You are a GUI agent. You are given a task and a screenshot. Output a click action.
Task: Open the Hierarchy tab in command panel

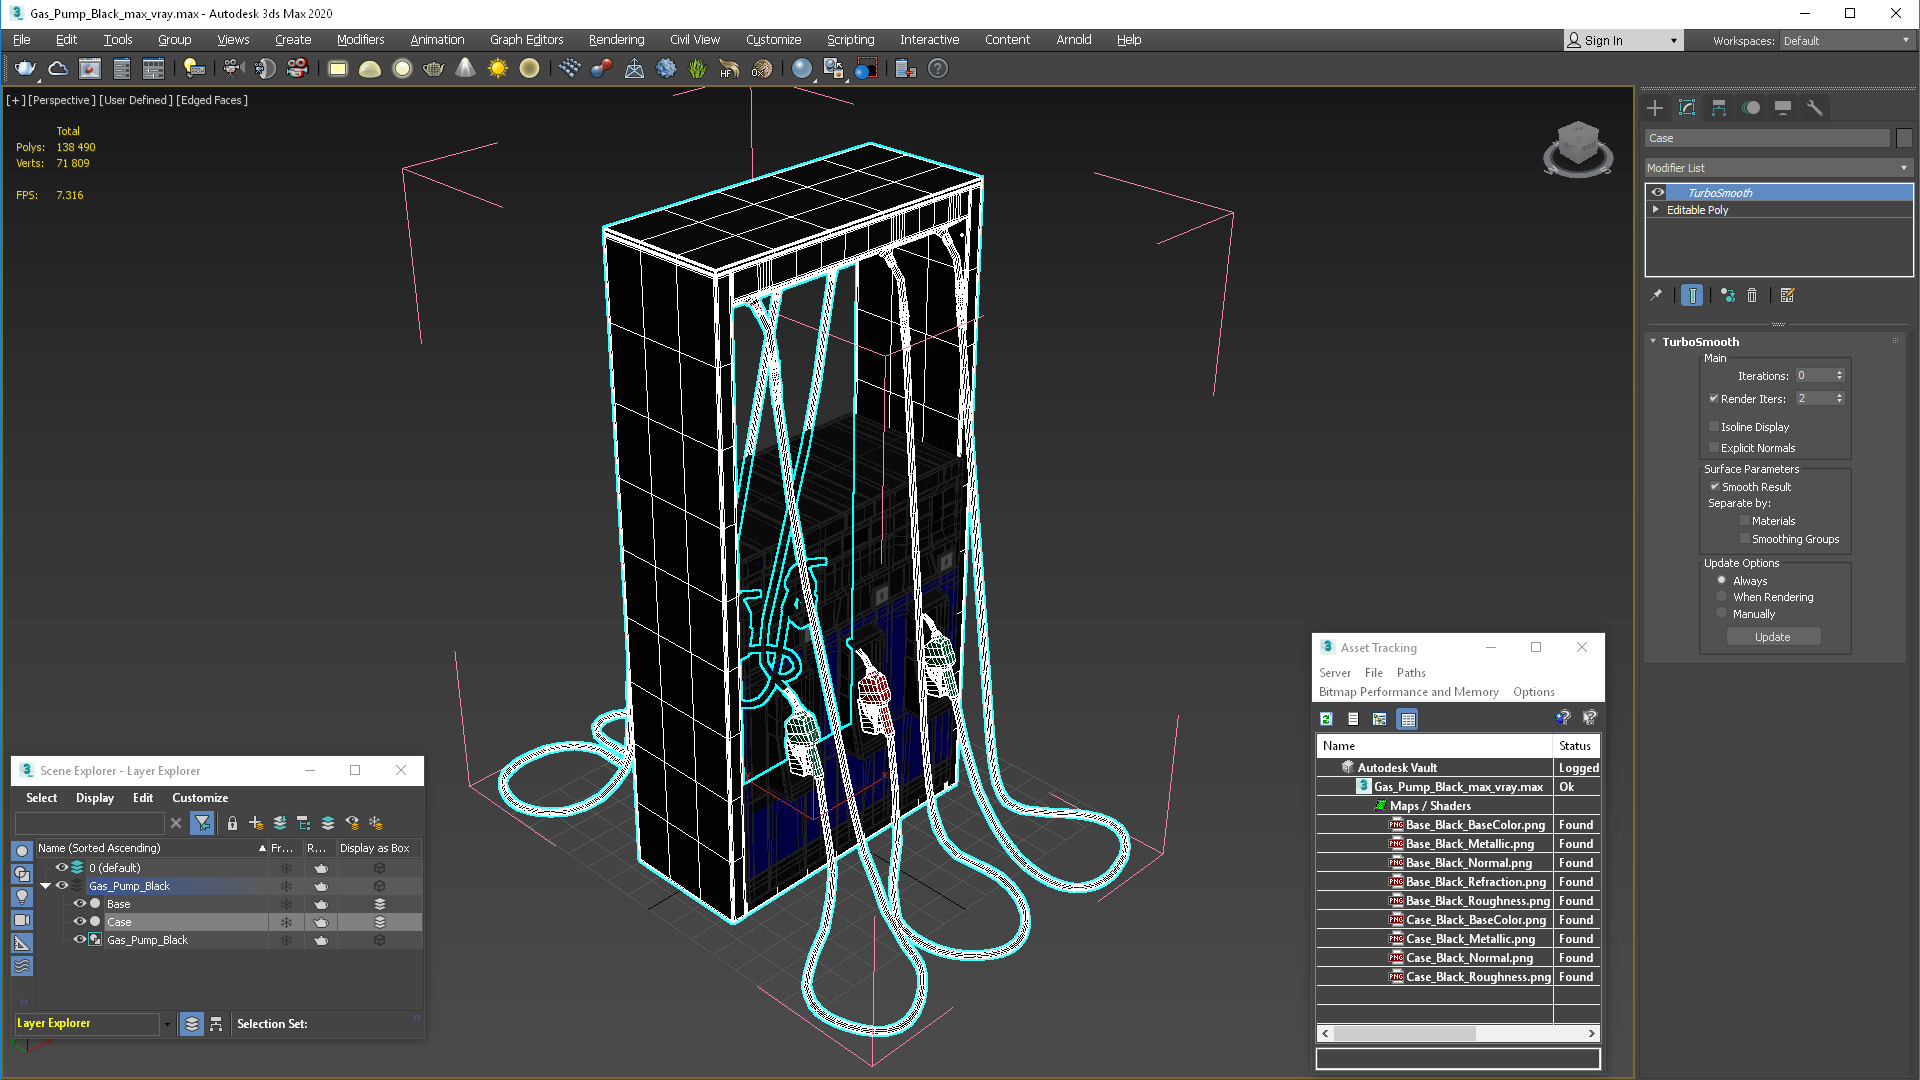[1719, 108]
